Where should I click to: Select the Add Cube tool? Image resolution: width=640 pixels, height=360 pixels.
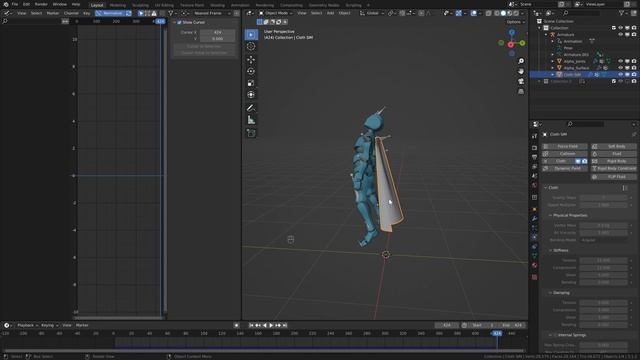pyautogui.click(x=251, y=133)
